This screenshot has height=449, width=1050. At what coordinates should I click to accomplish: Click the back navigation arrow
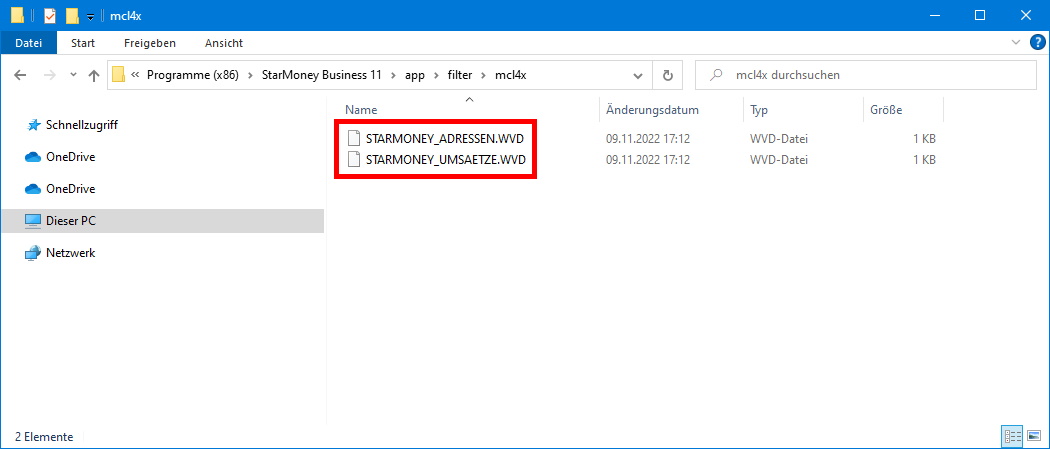(x=20, y=76)
